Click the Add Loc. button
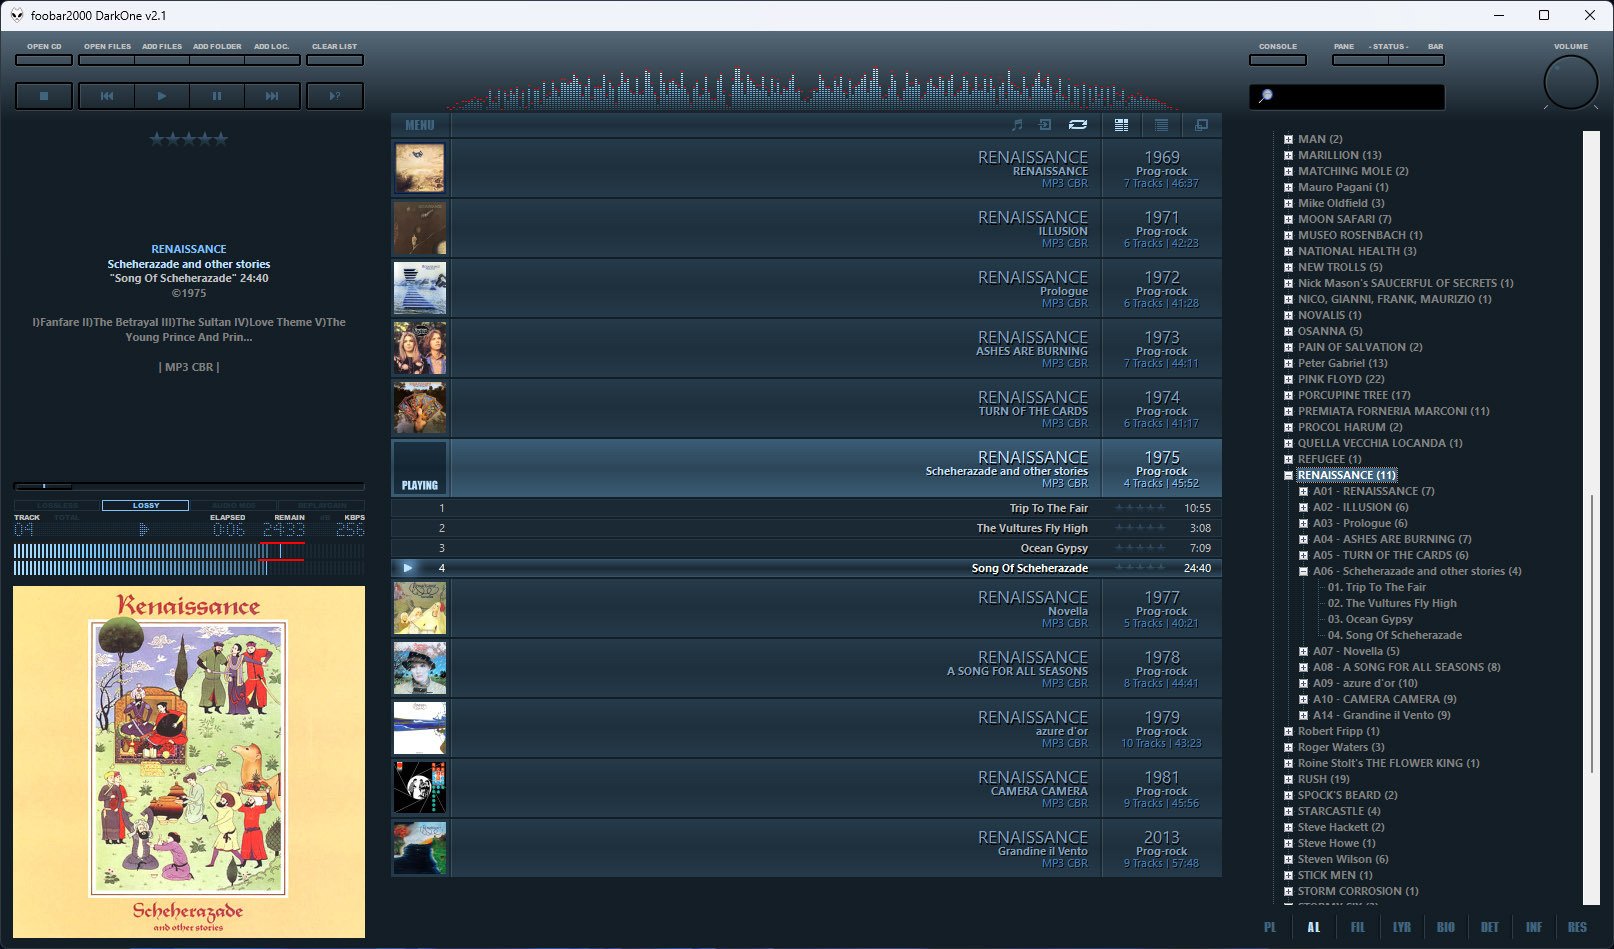The width and height of the screenshot is (1614, 949). 272,60
